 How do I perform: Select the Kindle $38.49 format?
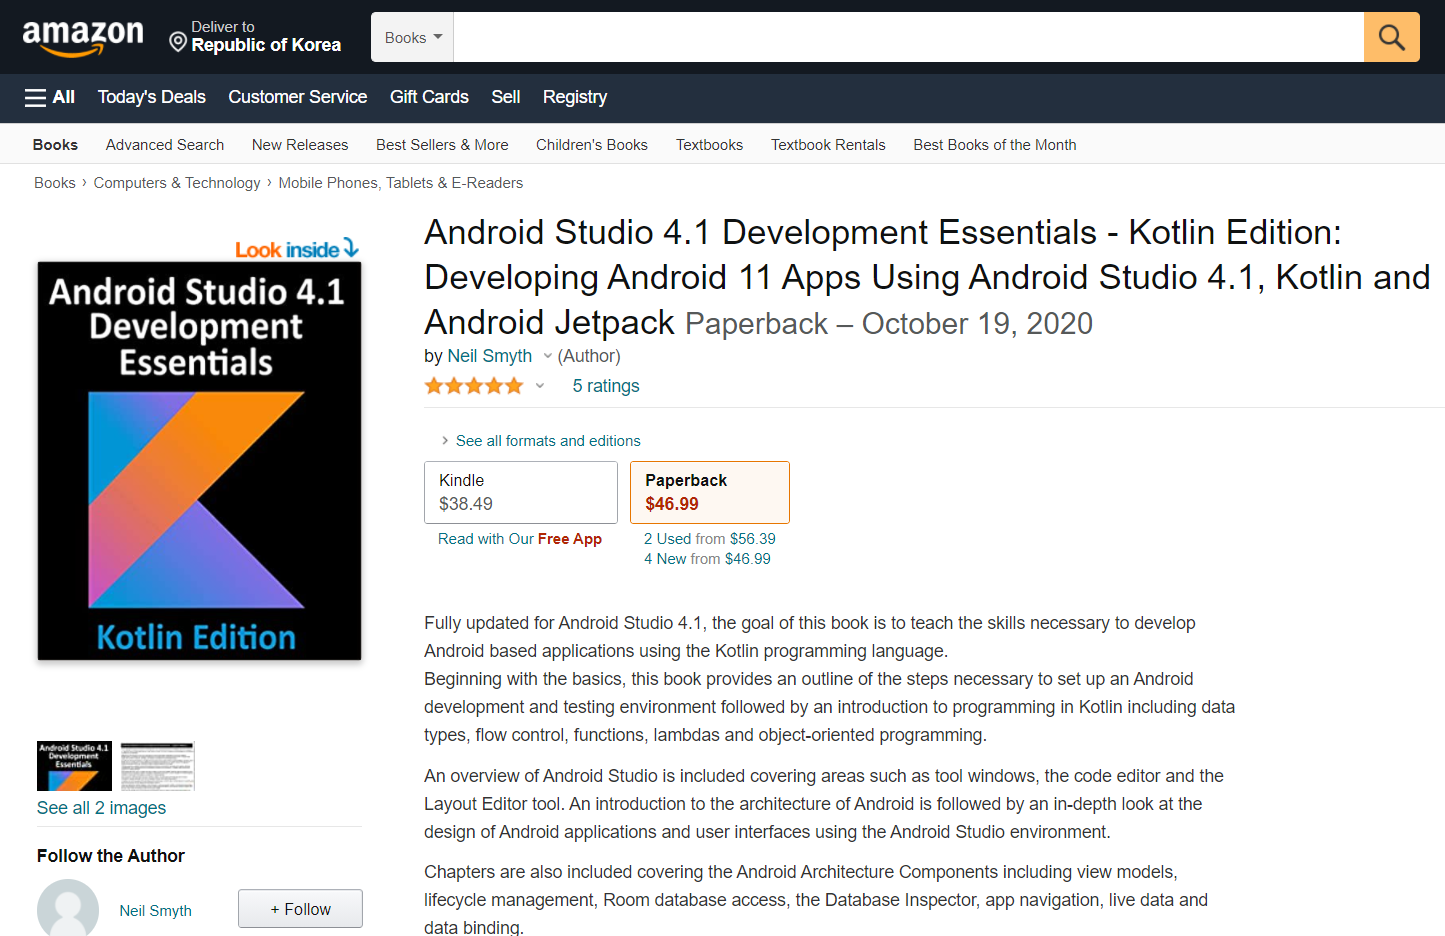(x=521, y=492)
